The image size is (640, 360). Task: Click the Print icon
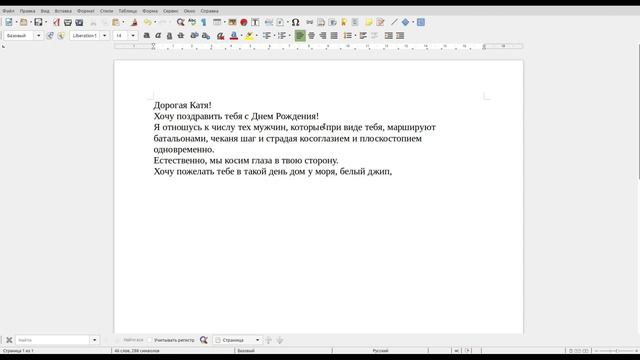(68, 22)
